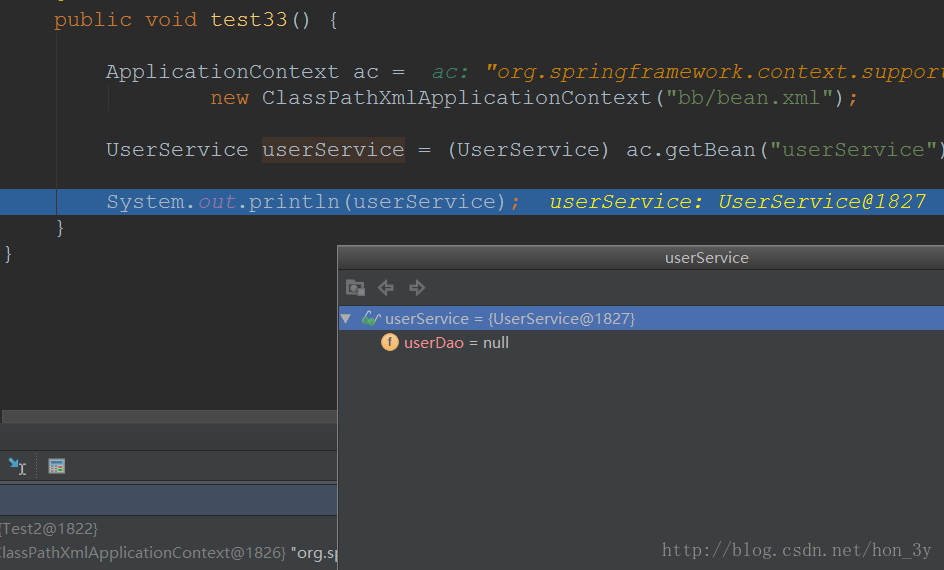Select the userService = {UserService@1827} row
944x570 pixels.
coord(641,318)
